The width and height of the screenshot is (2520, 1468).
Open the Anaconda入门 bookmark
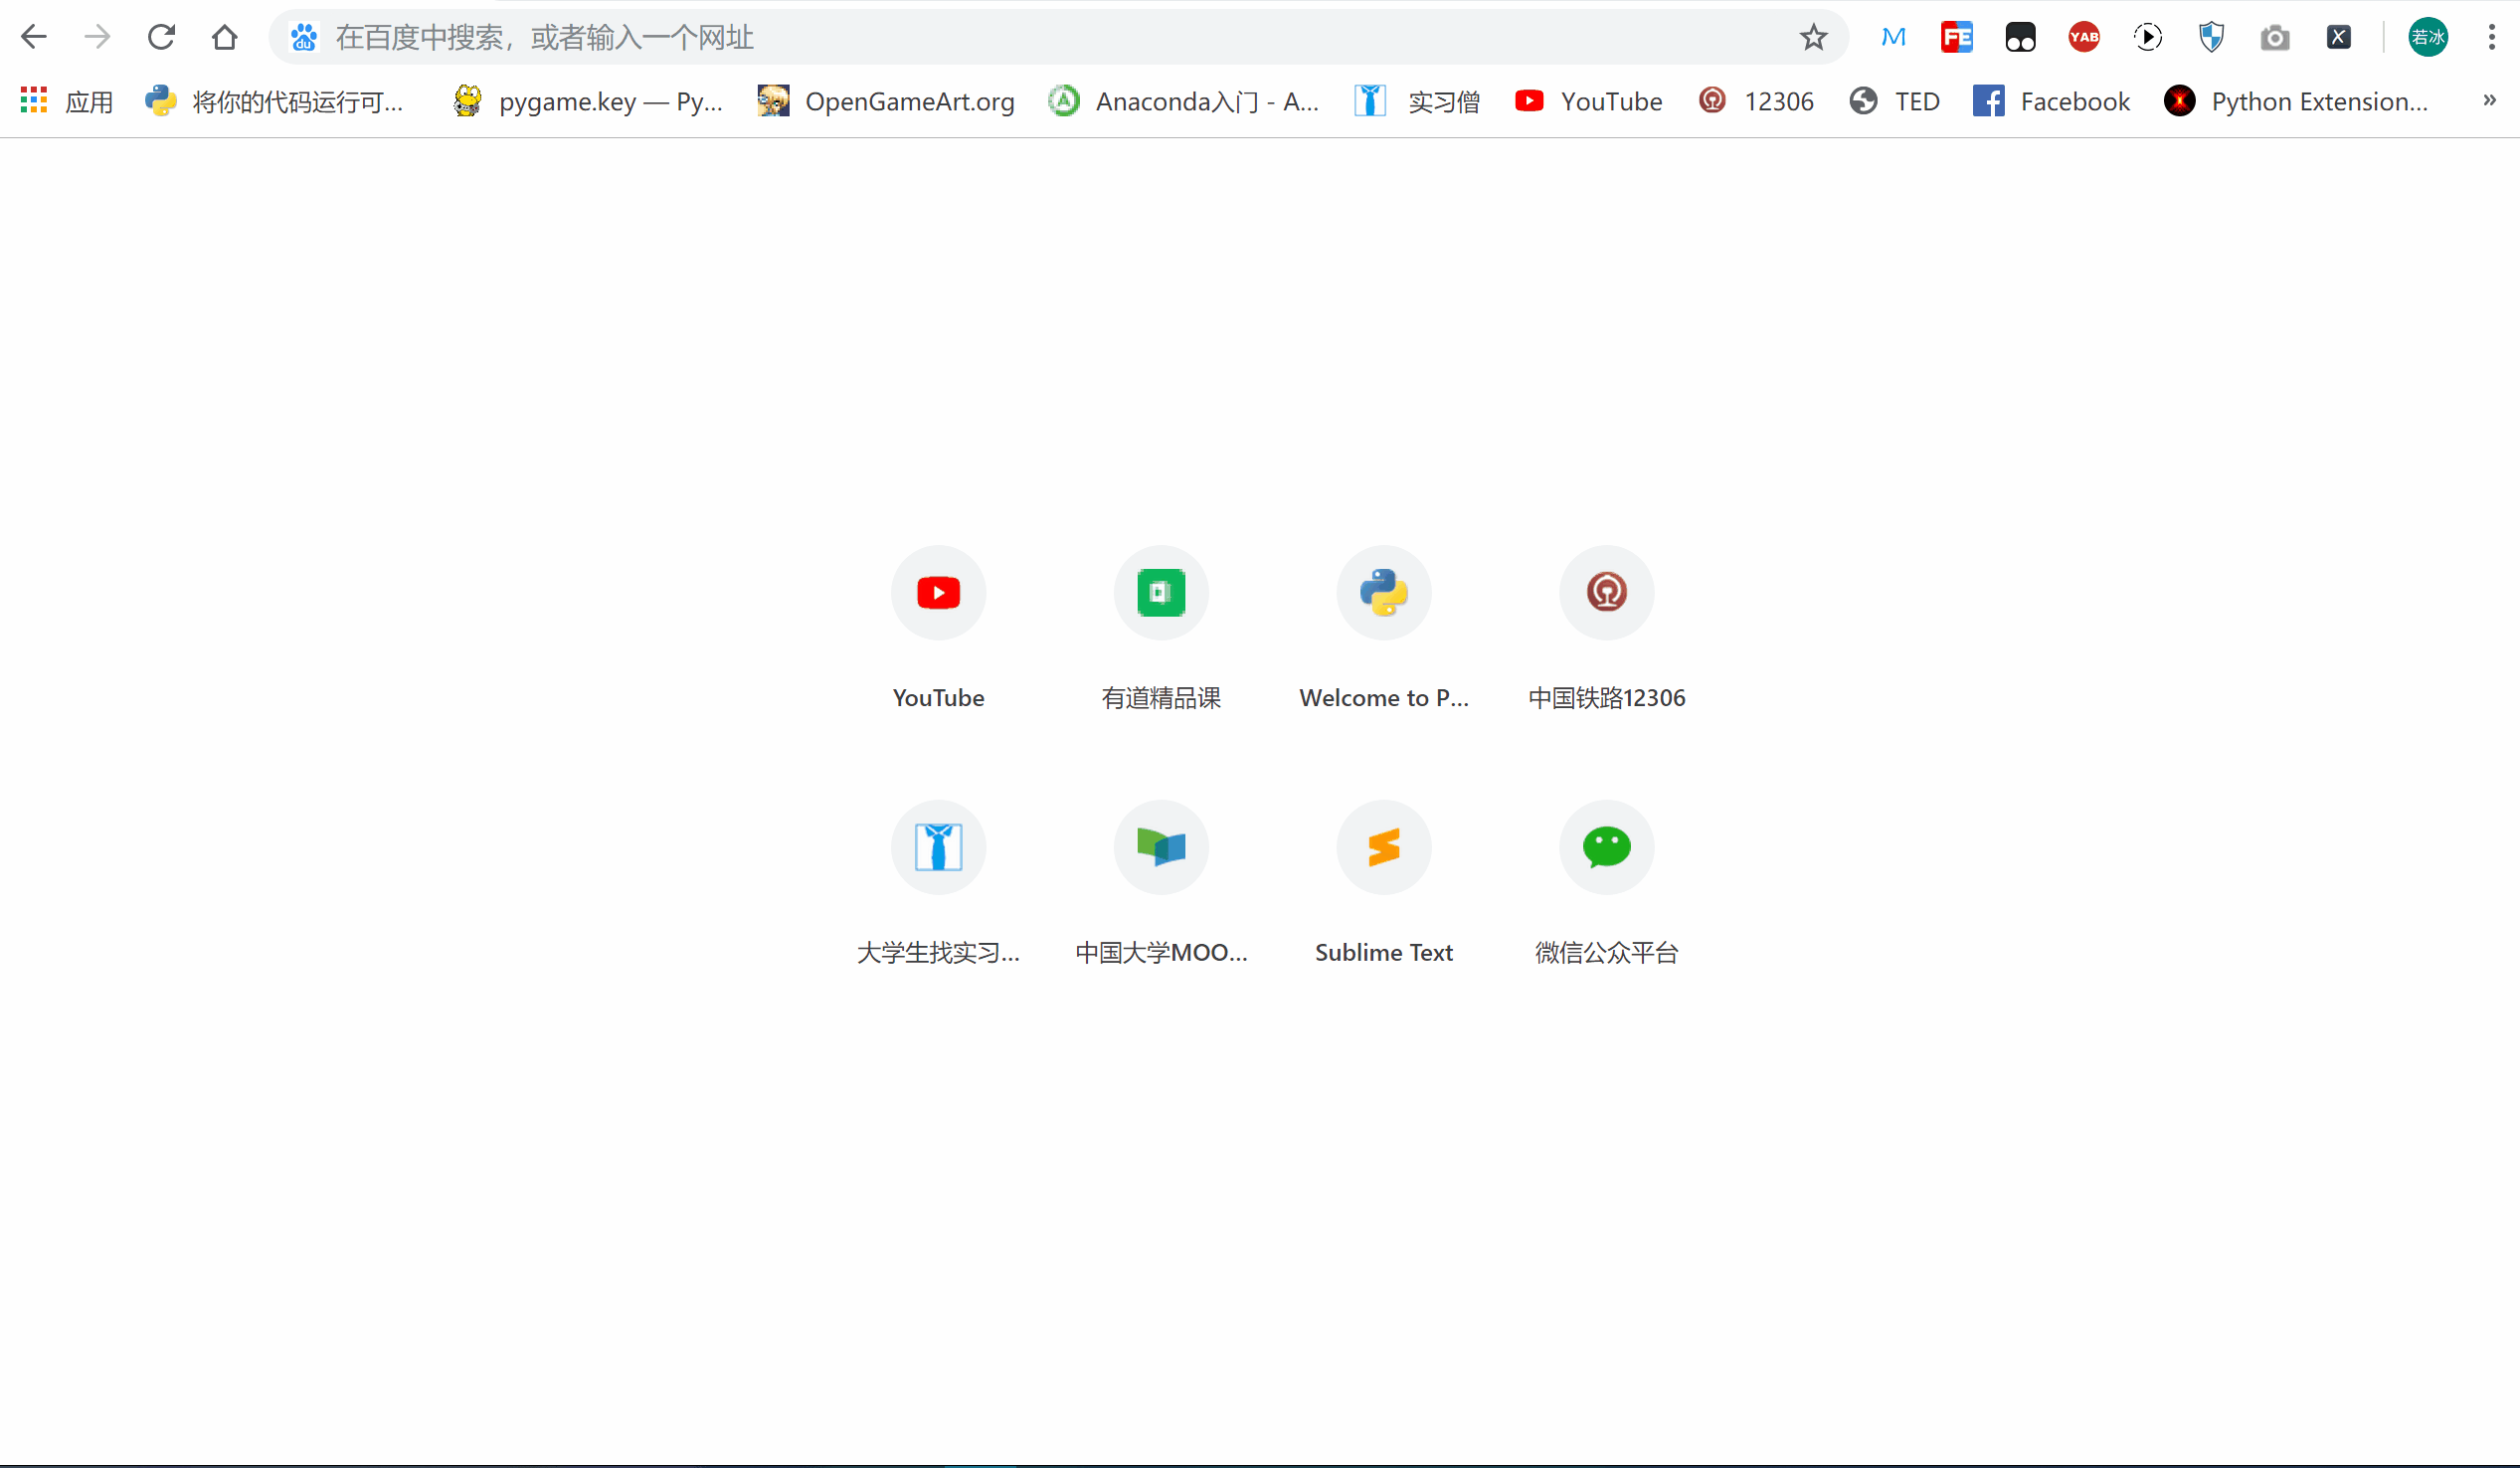(1184, 101)
